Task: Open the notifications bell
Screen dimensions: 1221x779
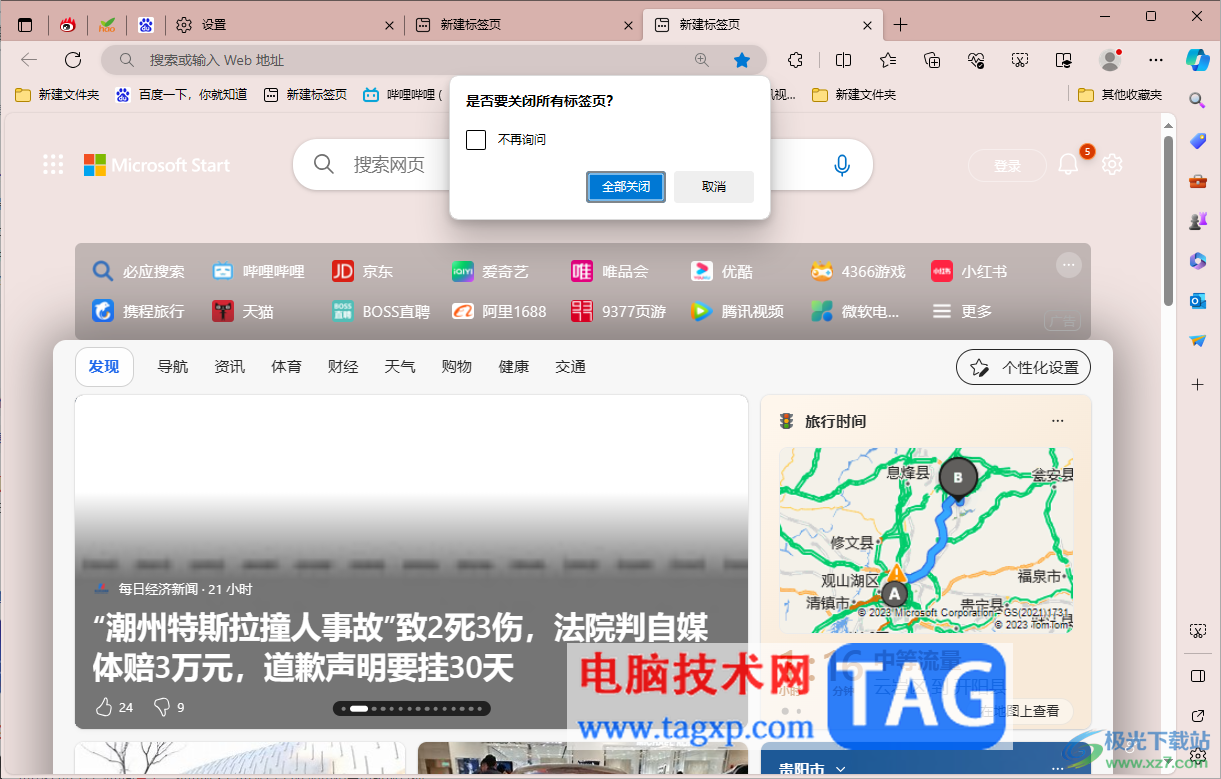Action: tap(1069, 165)
